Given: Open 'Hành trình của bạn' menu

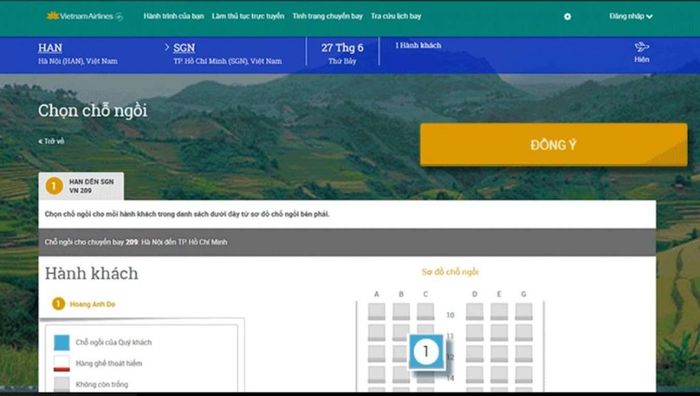Looking at the screenshot, I should 174,16.
